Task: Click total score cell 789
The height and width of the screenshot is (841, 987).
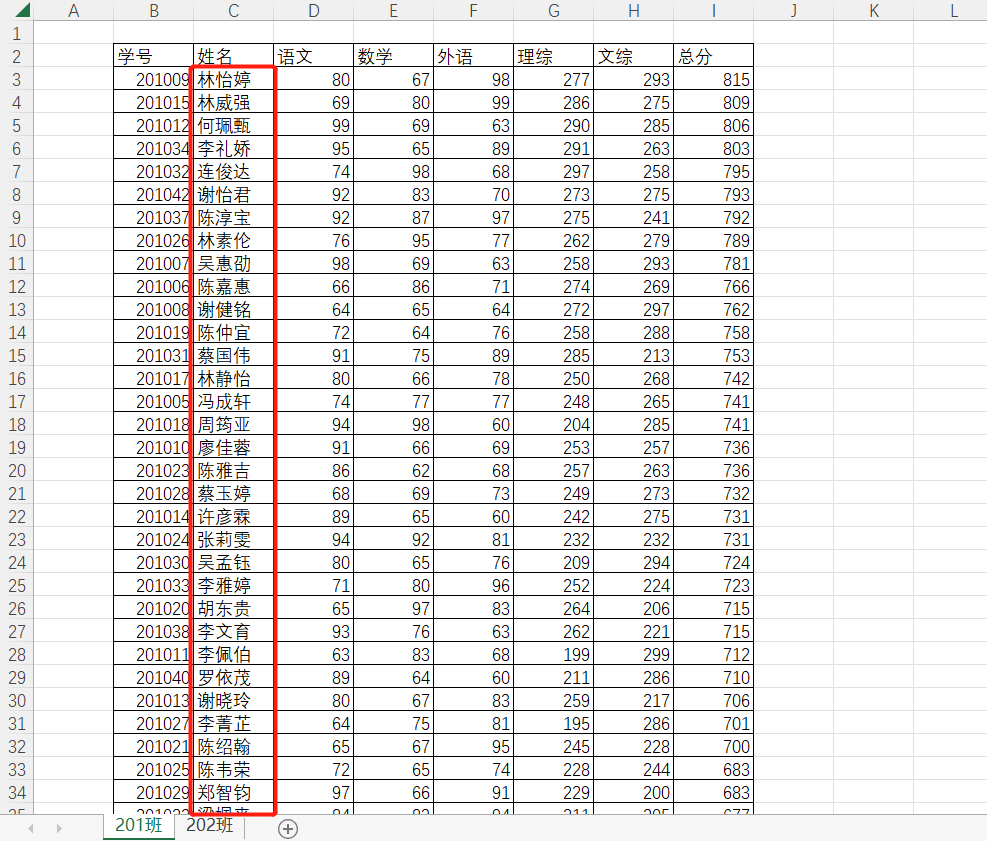Action: [713, 240]
